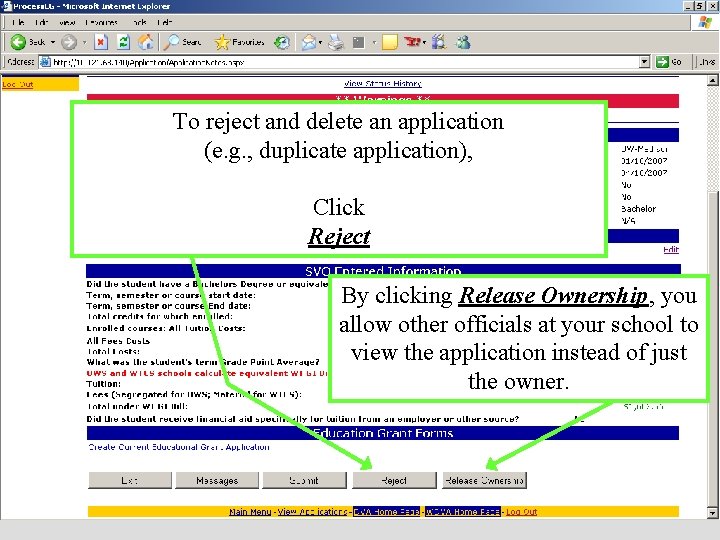Open the Links toolbar label
The image size is (720, 540).
tap(706, 62)
